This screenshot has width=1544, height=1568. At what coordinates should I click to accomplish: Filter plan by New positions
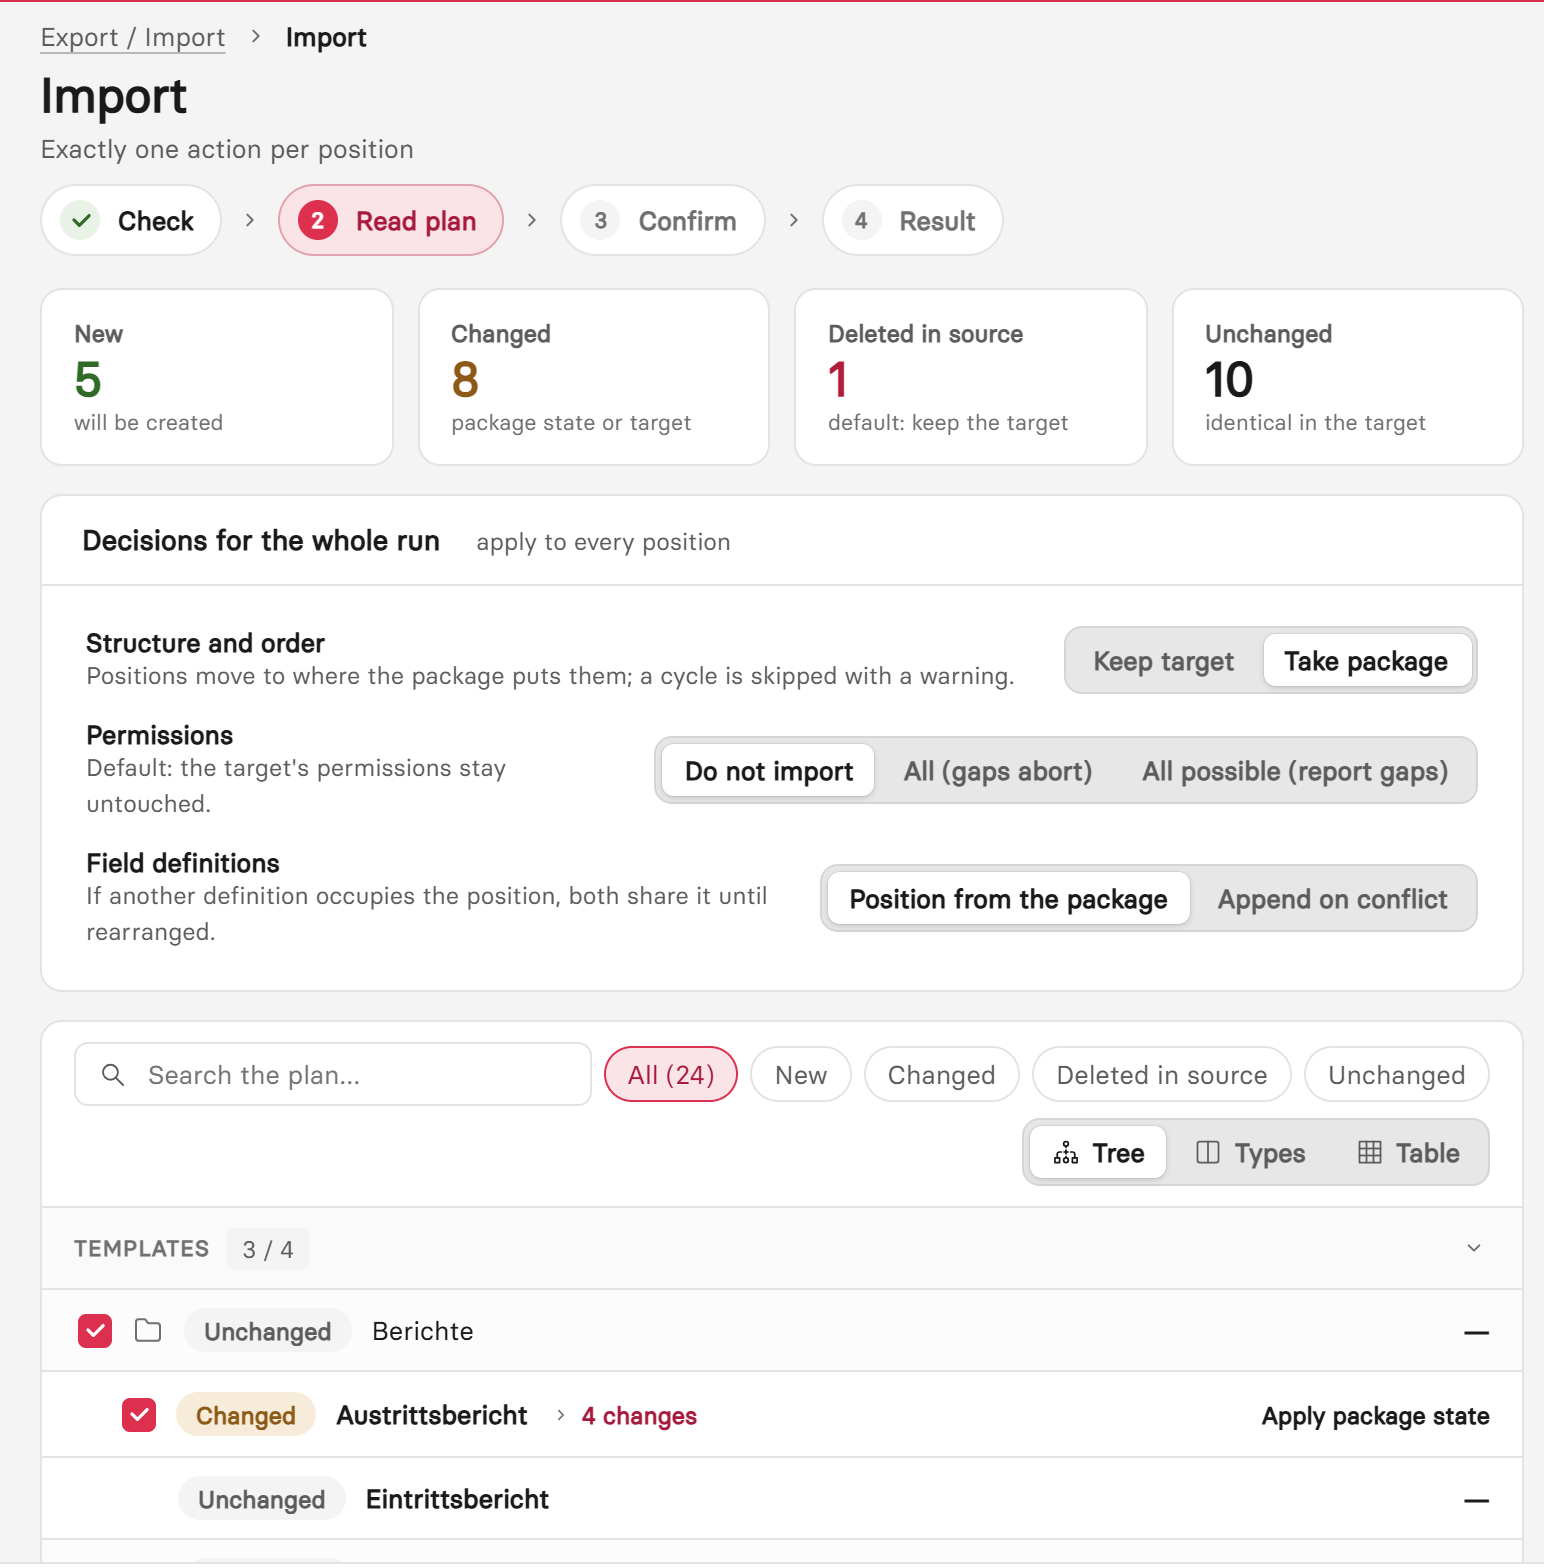click(801, 1075)
